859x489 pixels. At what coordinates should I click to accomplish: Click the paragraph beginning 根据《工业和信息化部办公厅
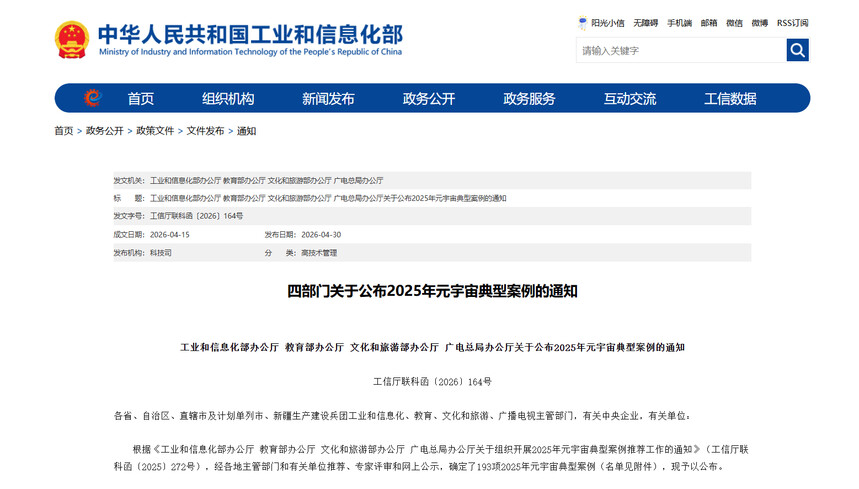point(431,458)
